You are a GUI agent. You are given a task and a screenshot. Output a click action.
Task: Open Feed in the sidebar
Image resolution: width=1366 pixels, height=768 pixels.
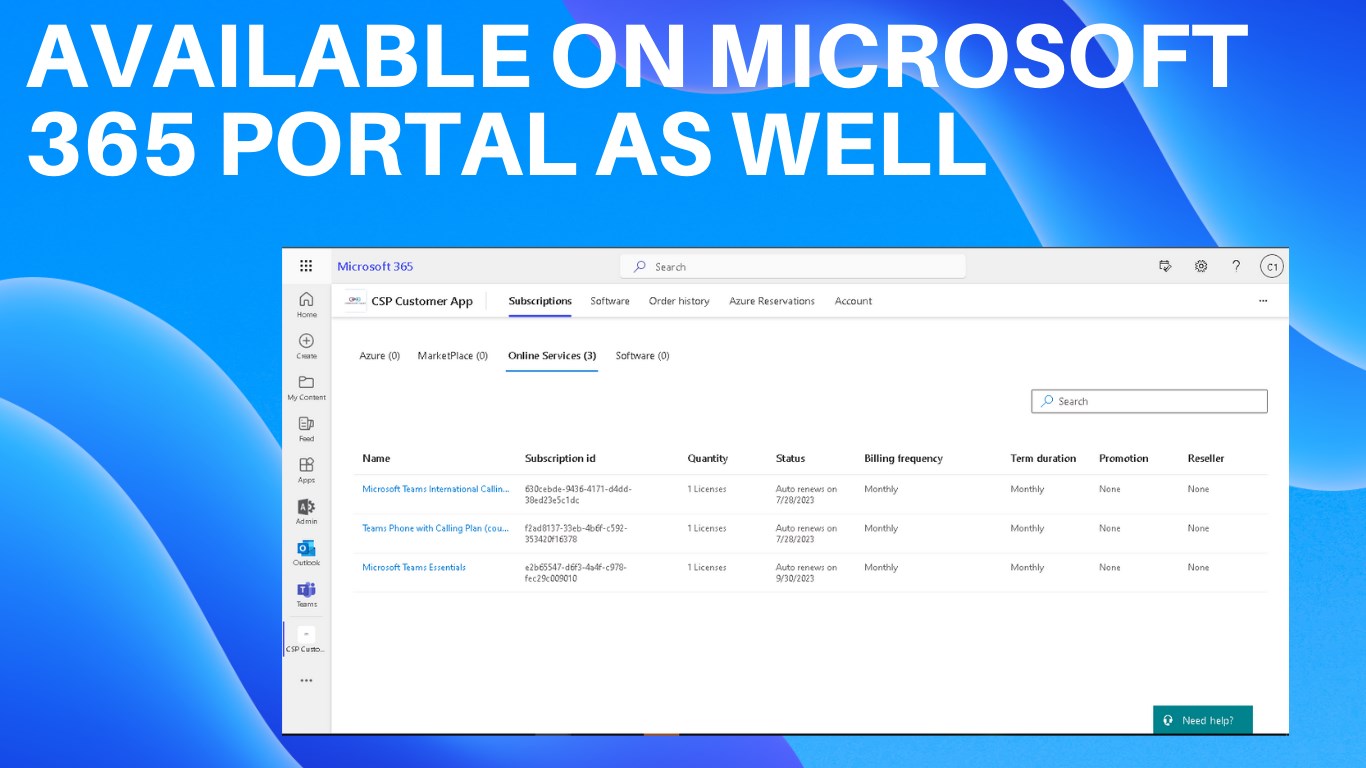306,429
